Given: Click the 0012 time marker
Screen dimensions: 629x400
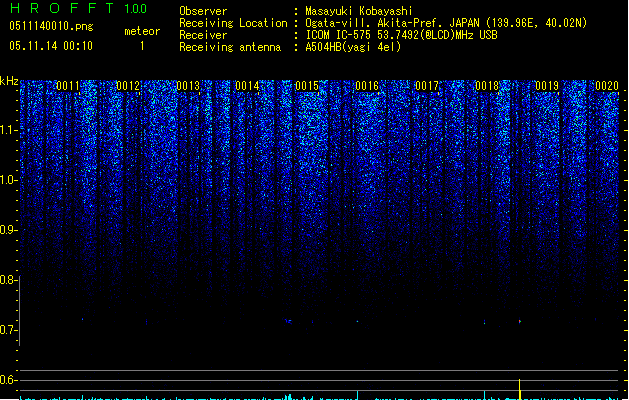Looking at the screenshot, I should 128,86.
